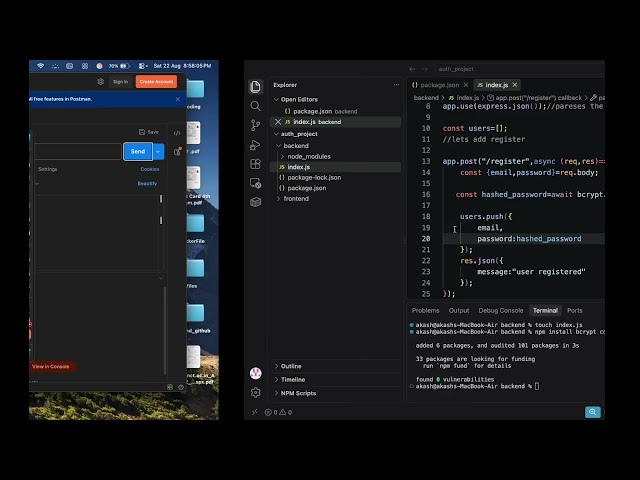This screenshot has height=480, width=640.
Task: Open the cube-shaped extension view in activity bar
Action: 256,202
